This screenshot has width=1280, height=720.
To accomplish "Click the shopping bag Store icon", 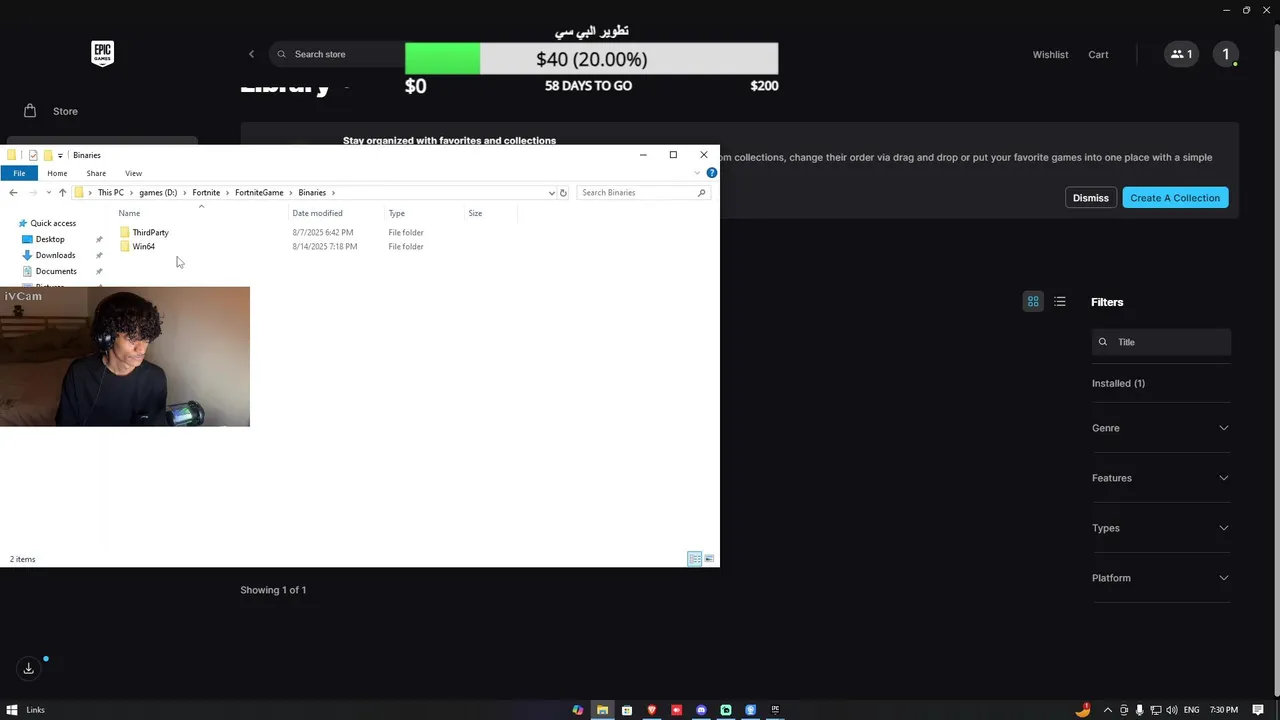I will 30,111.
